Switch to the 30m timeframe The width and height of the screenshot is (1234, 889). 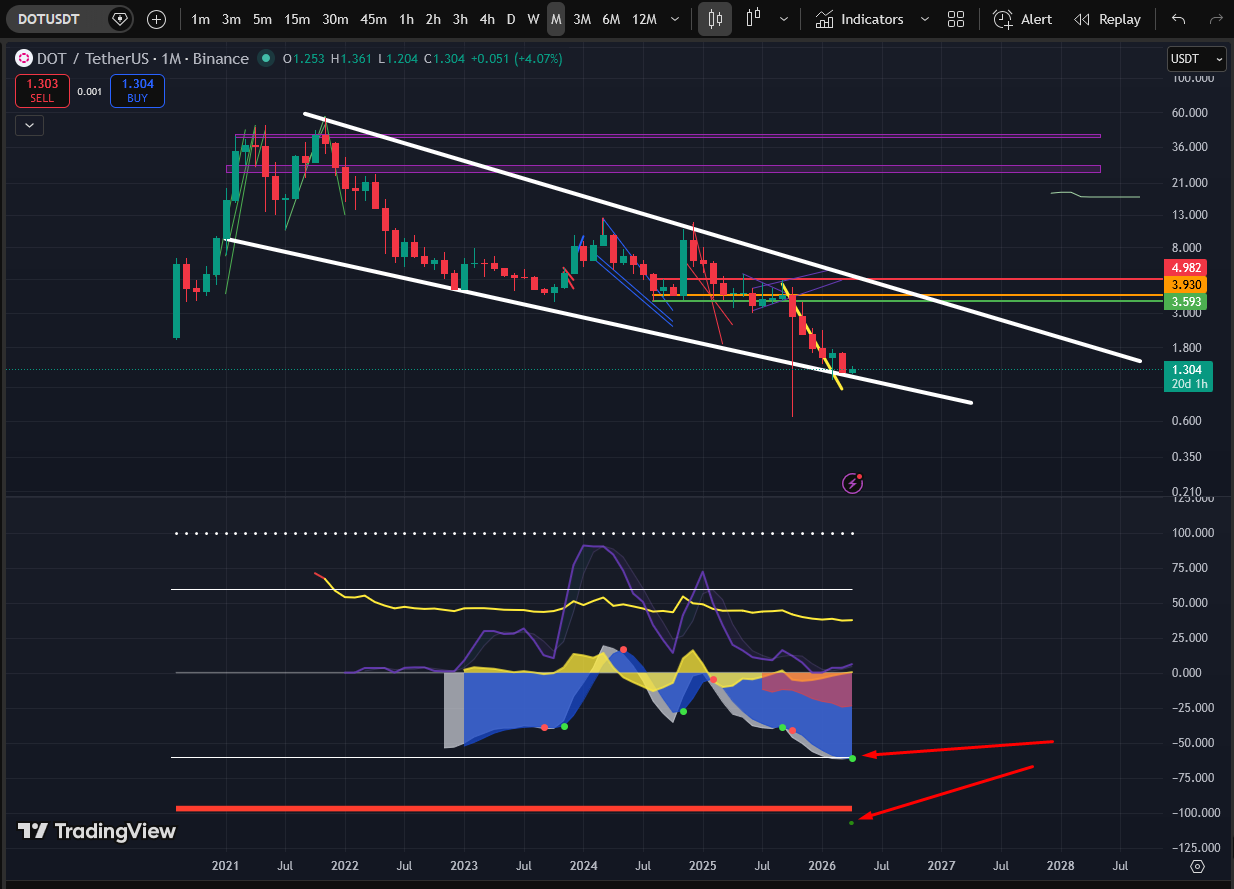pos(335,19)
